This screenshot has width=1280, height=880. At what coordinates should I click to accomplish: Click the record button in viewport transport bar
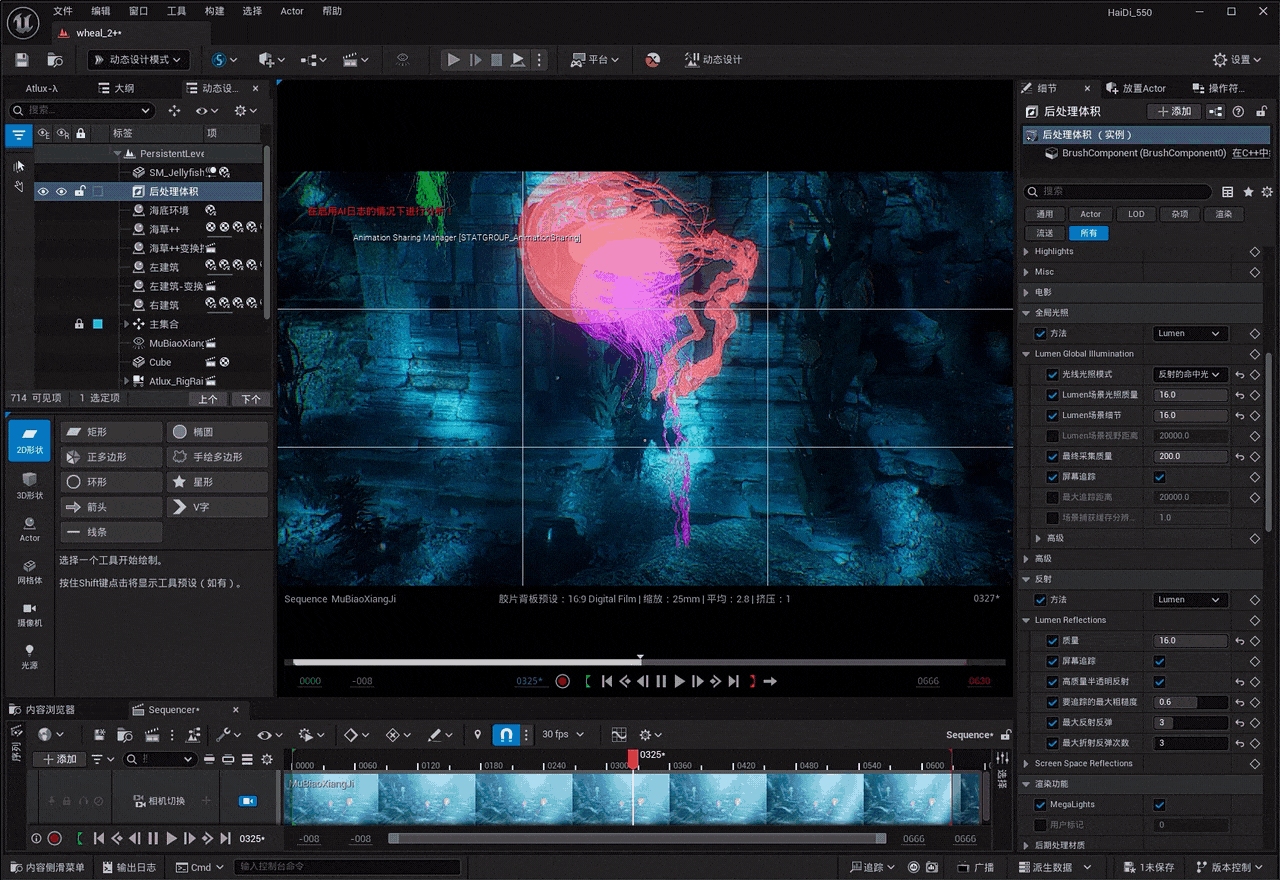point(563,681)
